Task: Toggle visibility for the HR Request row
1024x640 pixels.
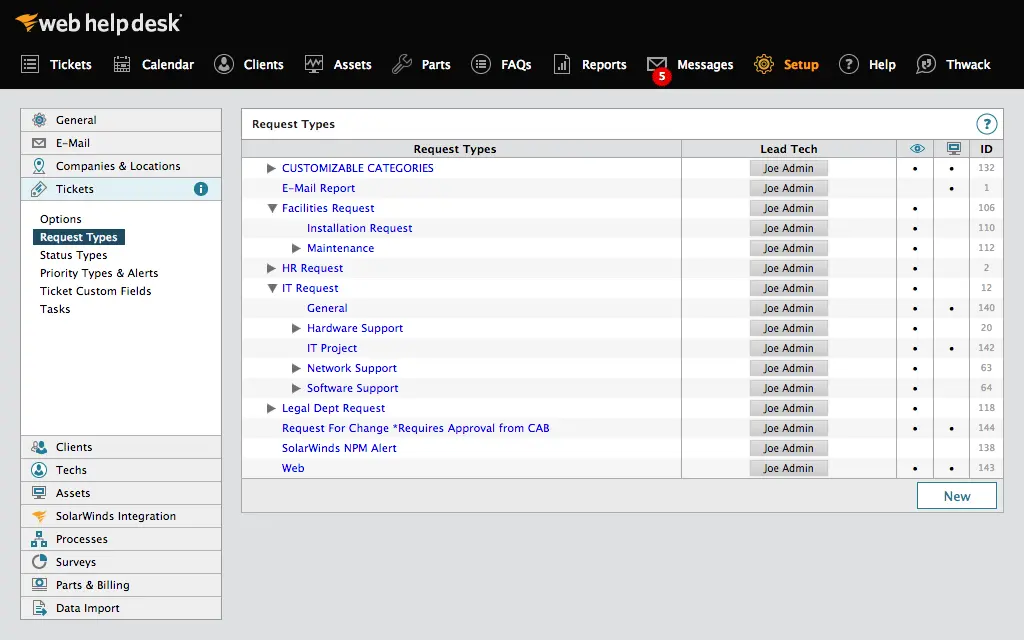Action: coord(916,268)
